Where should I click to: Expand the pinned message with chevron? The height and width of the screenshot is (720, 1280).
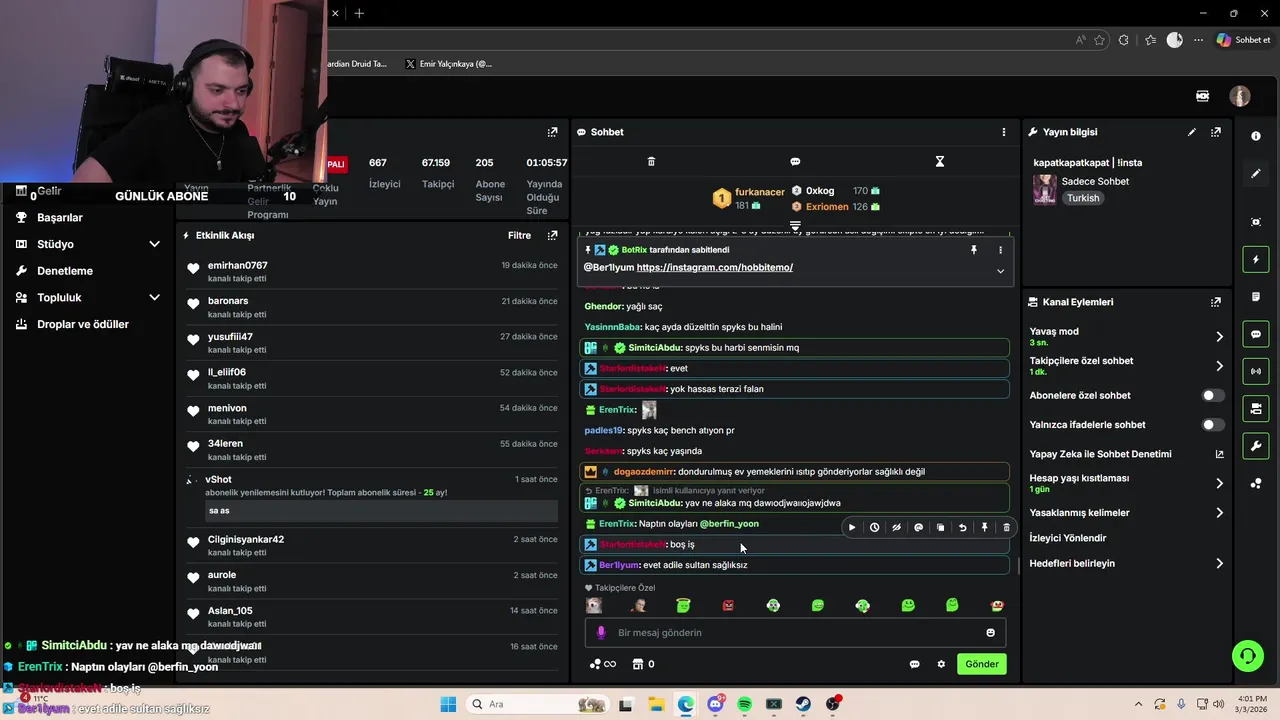(x=1000, y=270)
